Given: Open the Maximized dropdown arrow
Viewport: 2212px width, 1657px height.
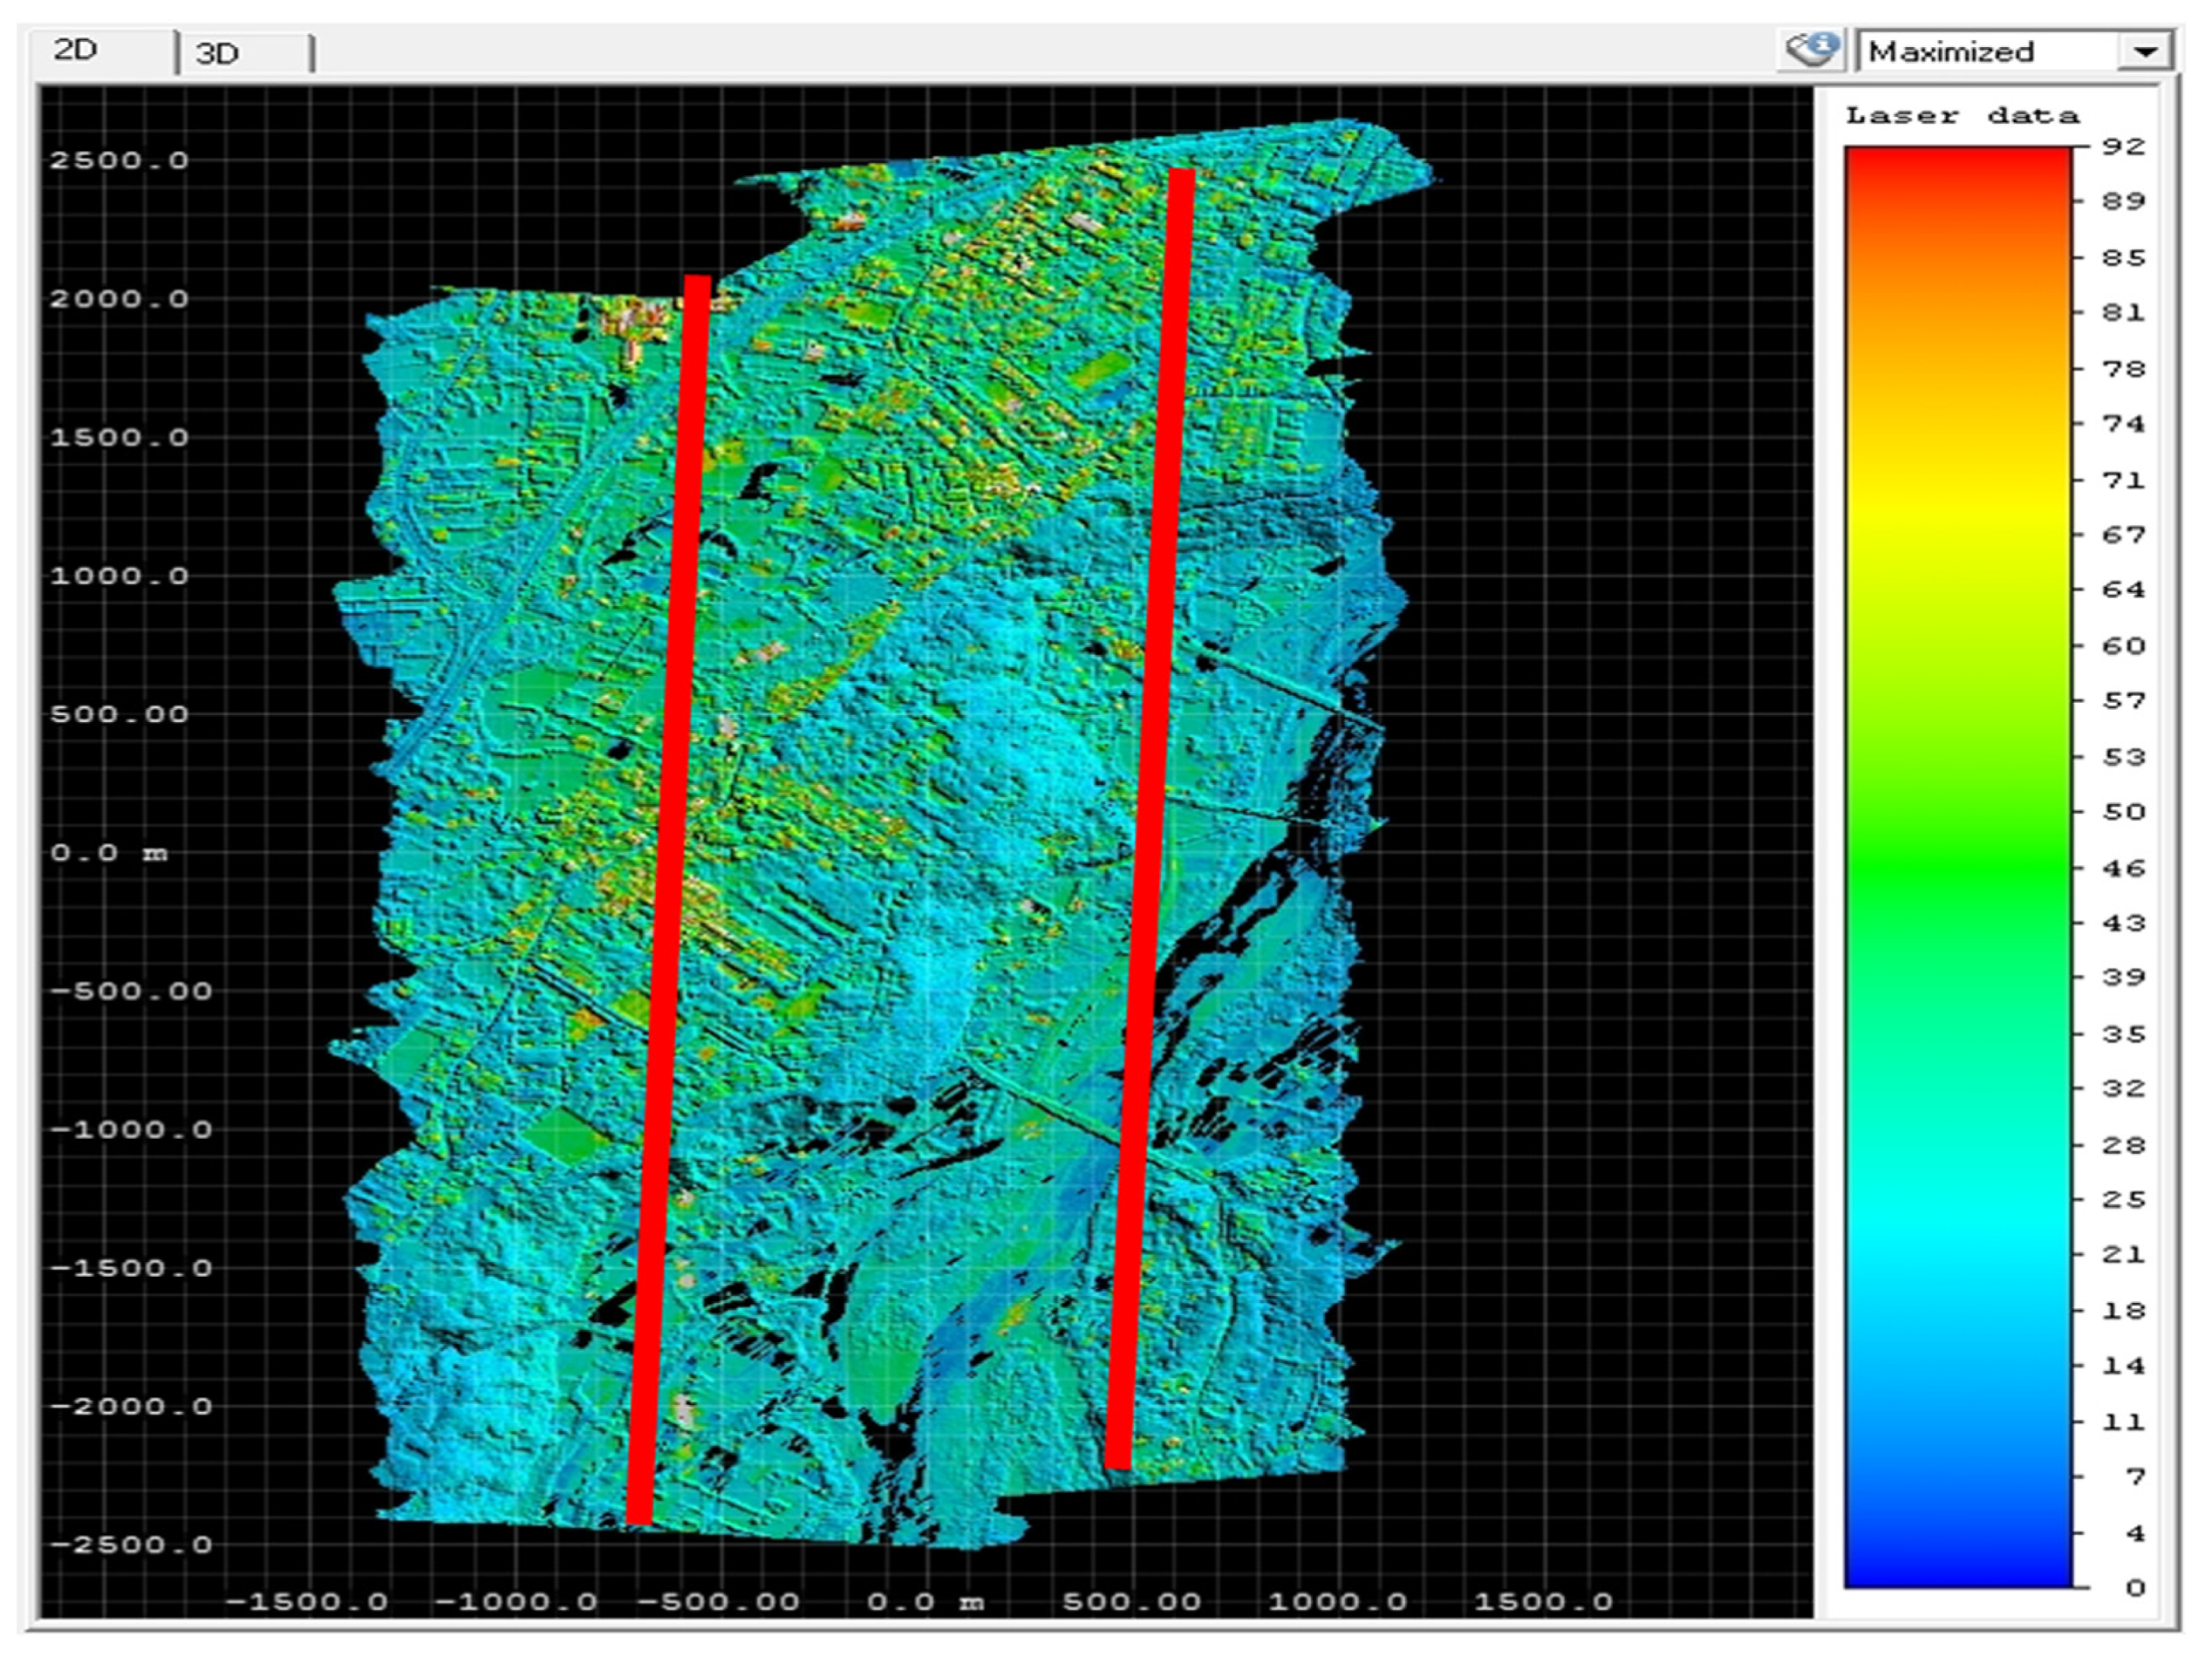Looking at the screenshot, I should click(2144, 51).
